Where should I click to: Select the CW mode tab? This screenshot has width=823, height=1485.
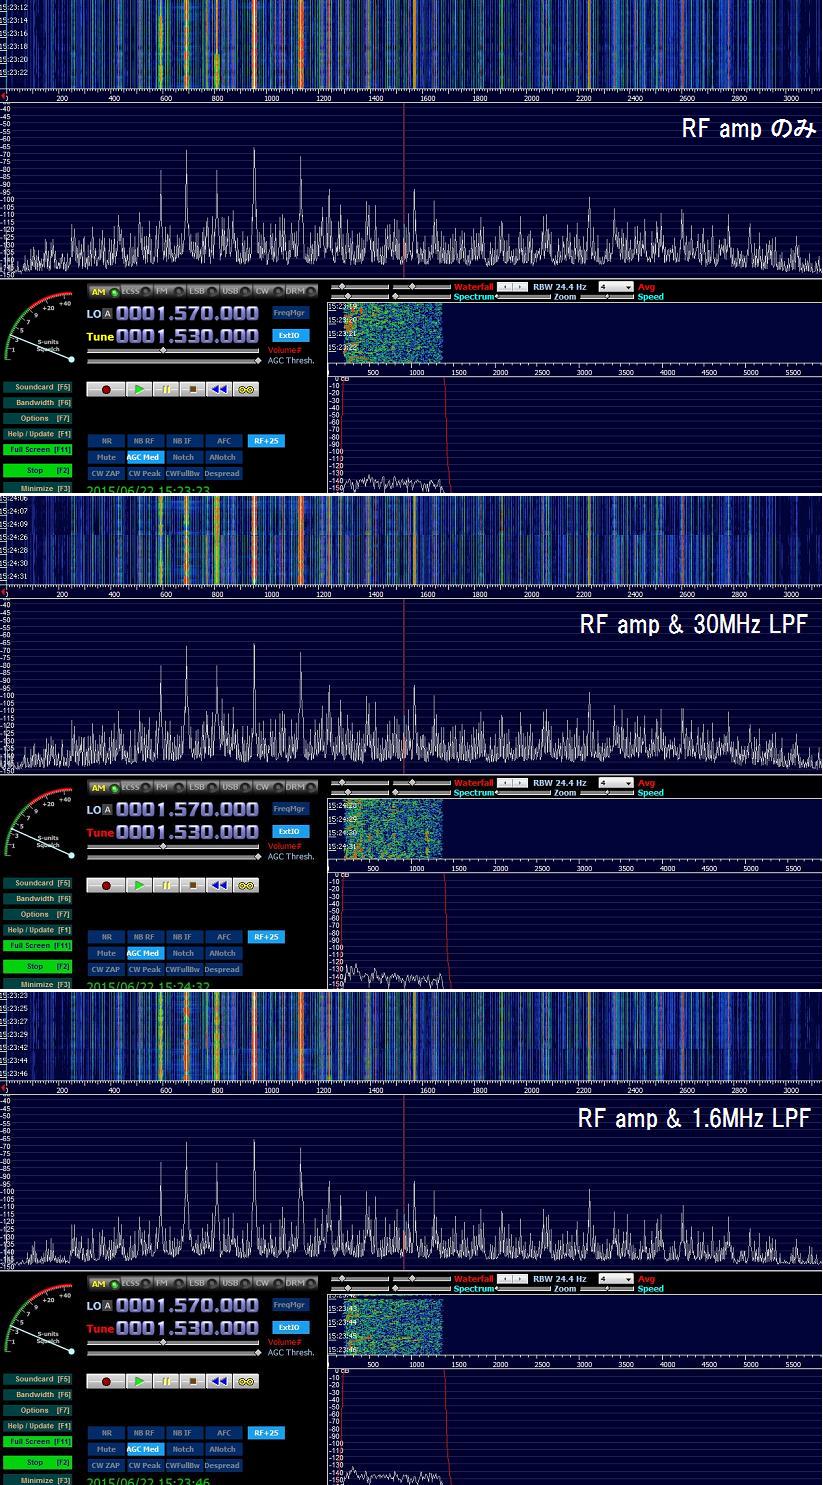[262, 289]
